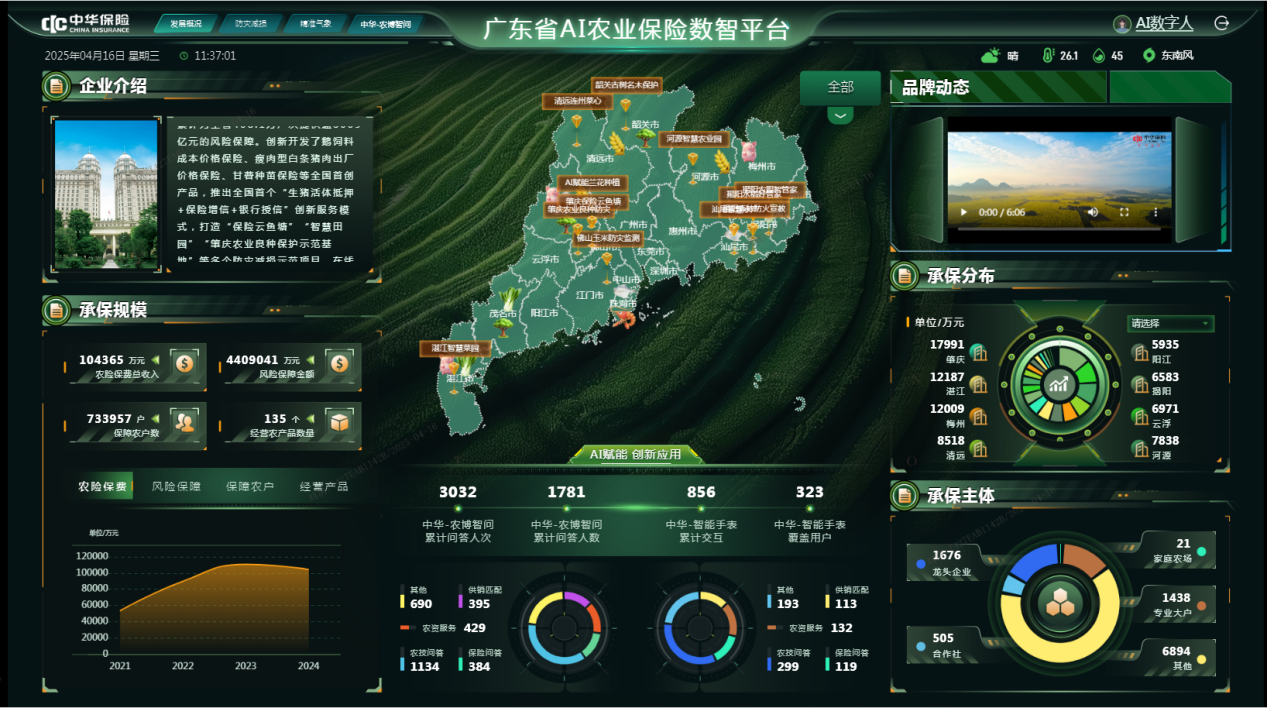Switch to the 风险保障 tab
1267x708 pixels.
[x=176, y=487]
